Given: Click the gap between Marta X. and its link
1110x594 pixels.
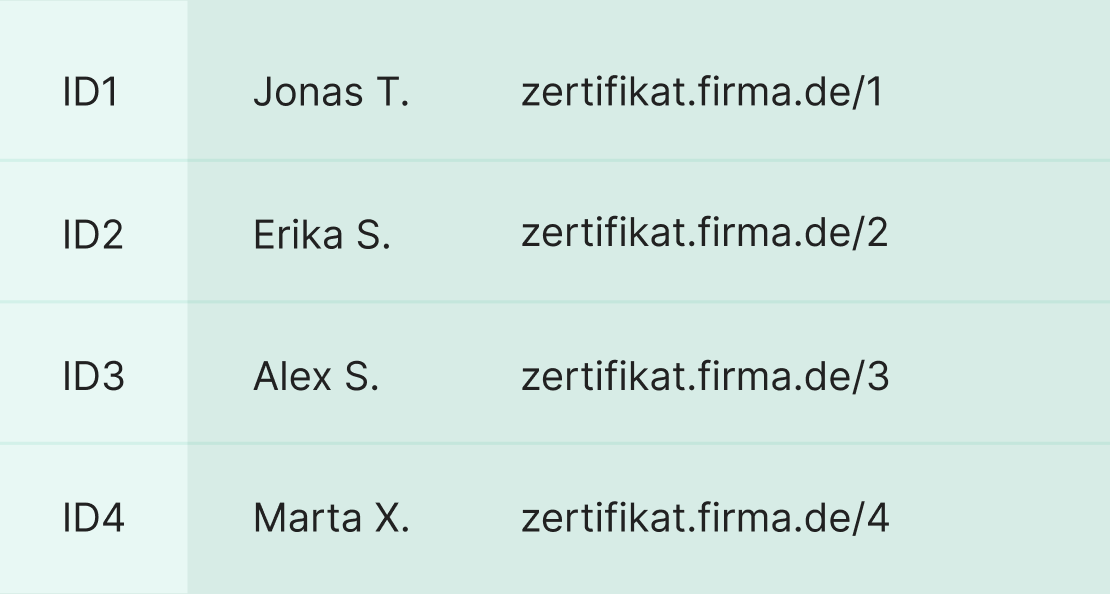Looking at the screenshot, I should pyautogui.click(x=465, y=520).
